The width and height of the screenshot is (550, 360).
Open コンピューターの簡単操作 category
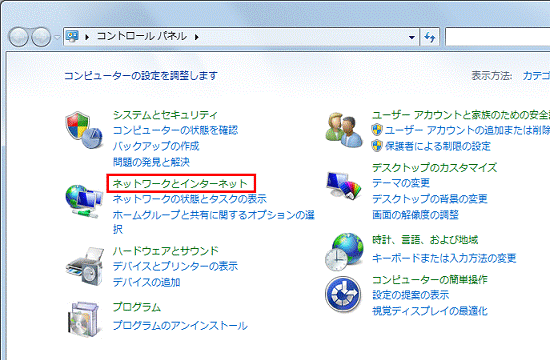[430, 279]
